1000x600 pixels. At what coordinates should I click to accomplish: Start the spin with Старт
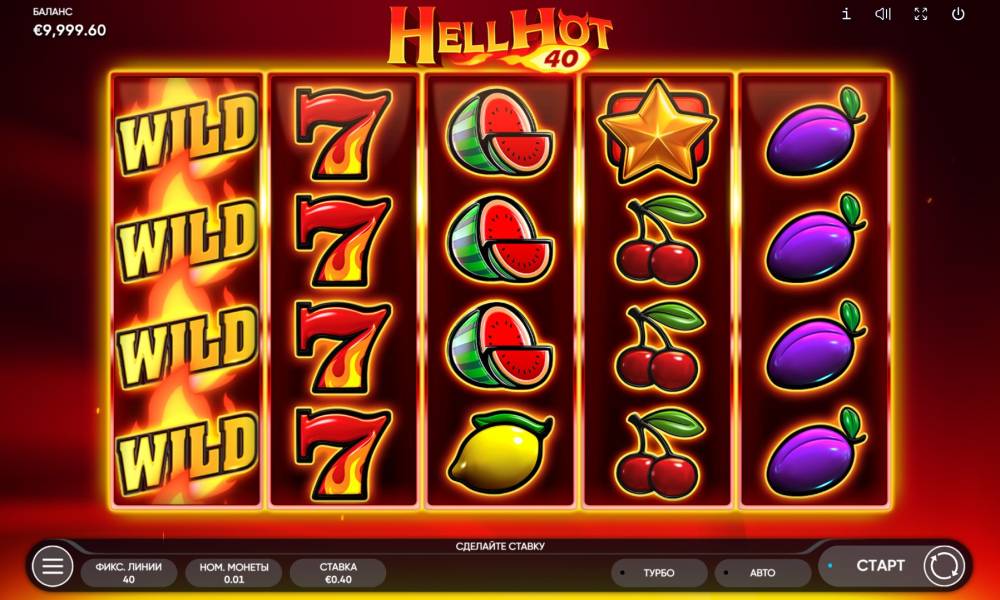(880, 566)
